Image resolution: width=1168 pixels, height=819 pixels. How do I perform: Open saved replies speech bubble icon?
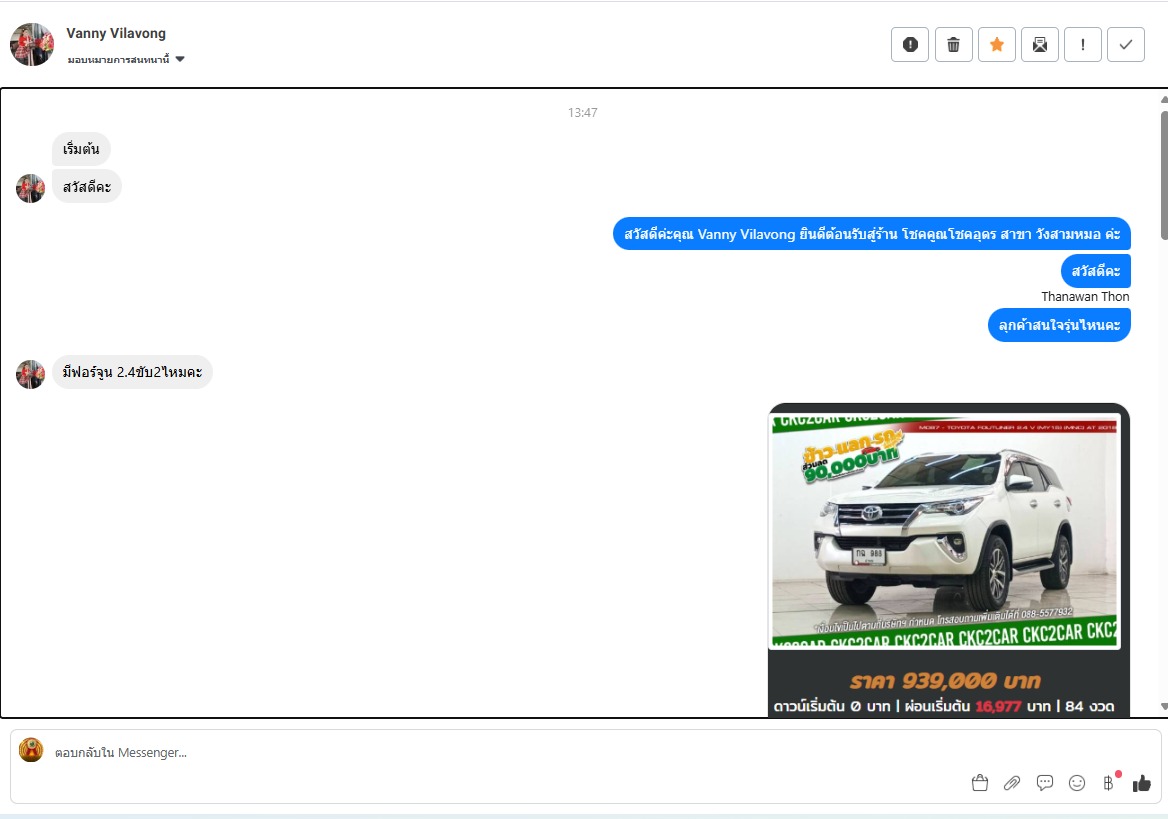(x=1045, y=783)
